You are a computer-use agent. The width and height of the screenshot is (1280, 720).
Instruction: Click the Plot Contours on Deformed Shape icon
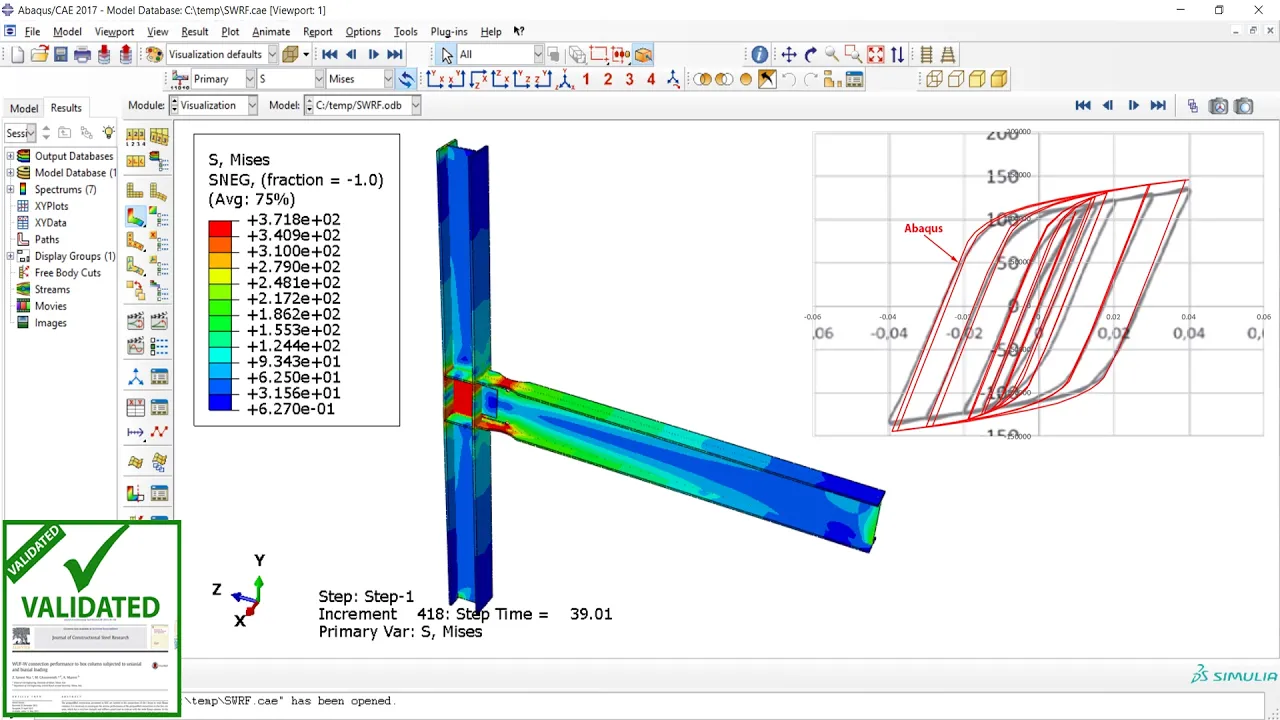(x=135, y=215)
